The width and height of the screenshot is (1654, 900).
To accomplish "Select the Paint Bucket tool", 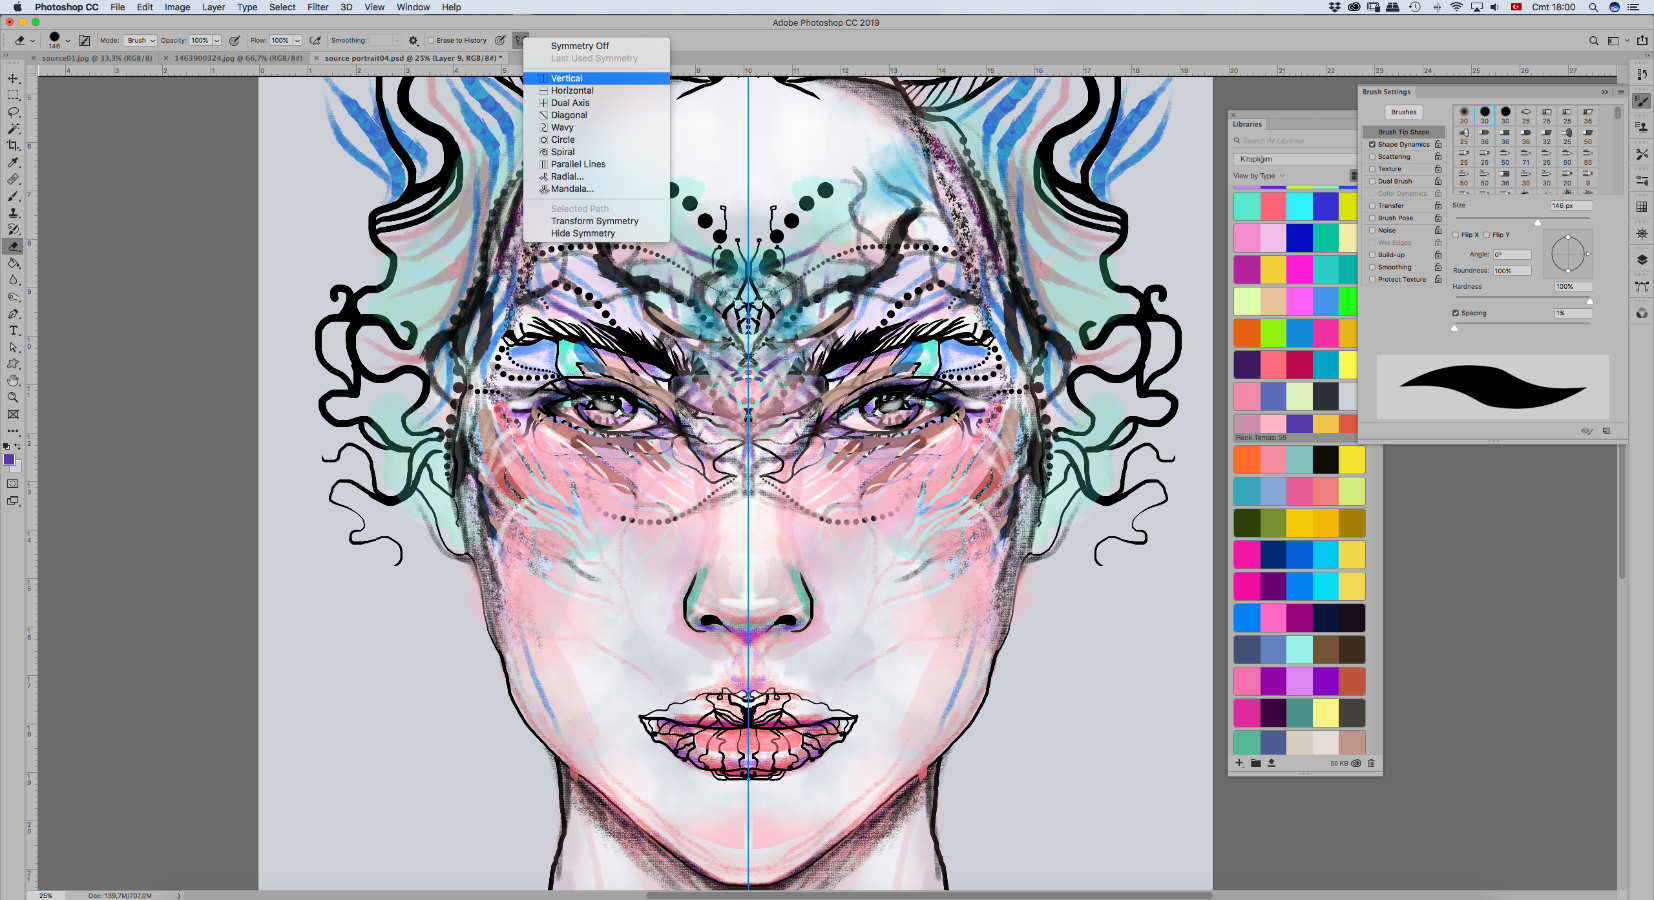I will 13,263.
